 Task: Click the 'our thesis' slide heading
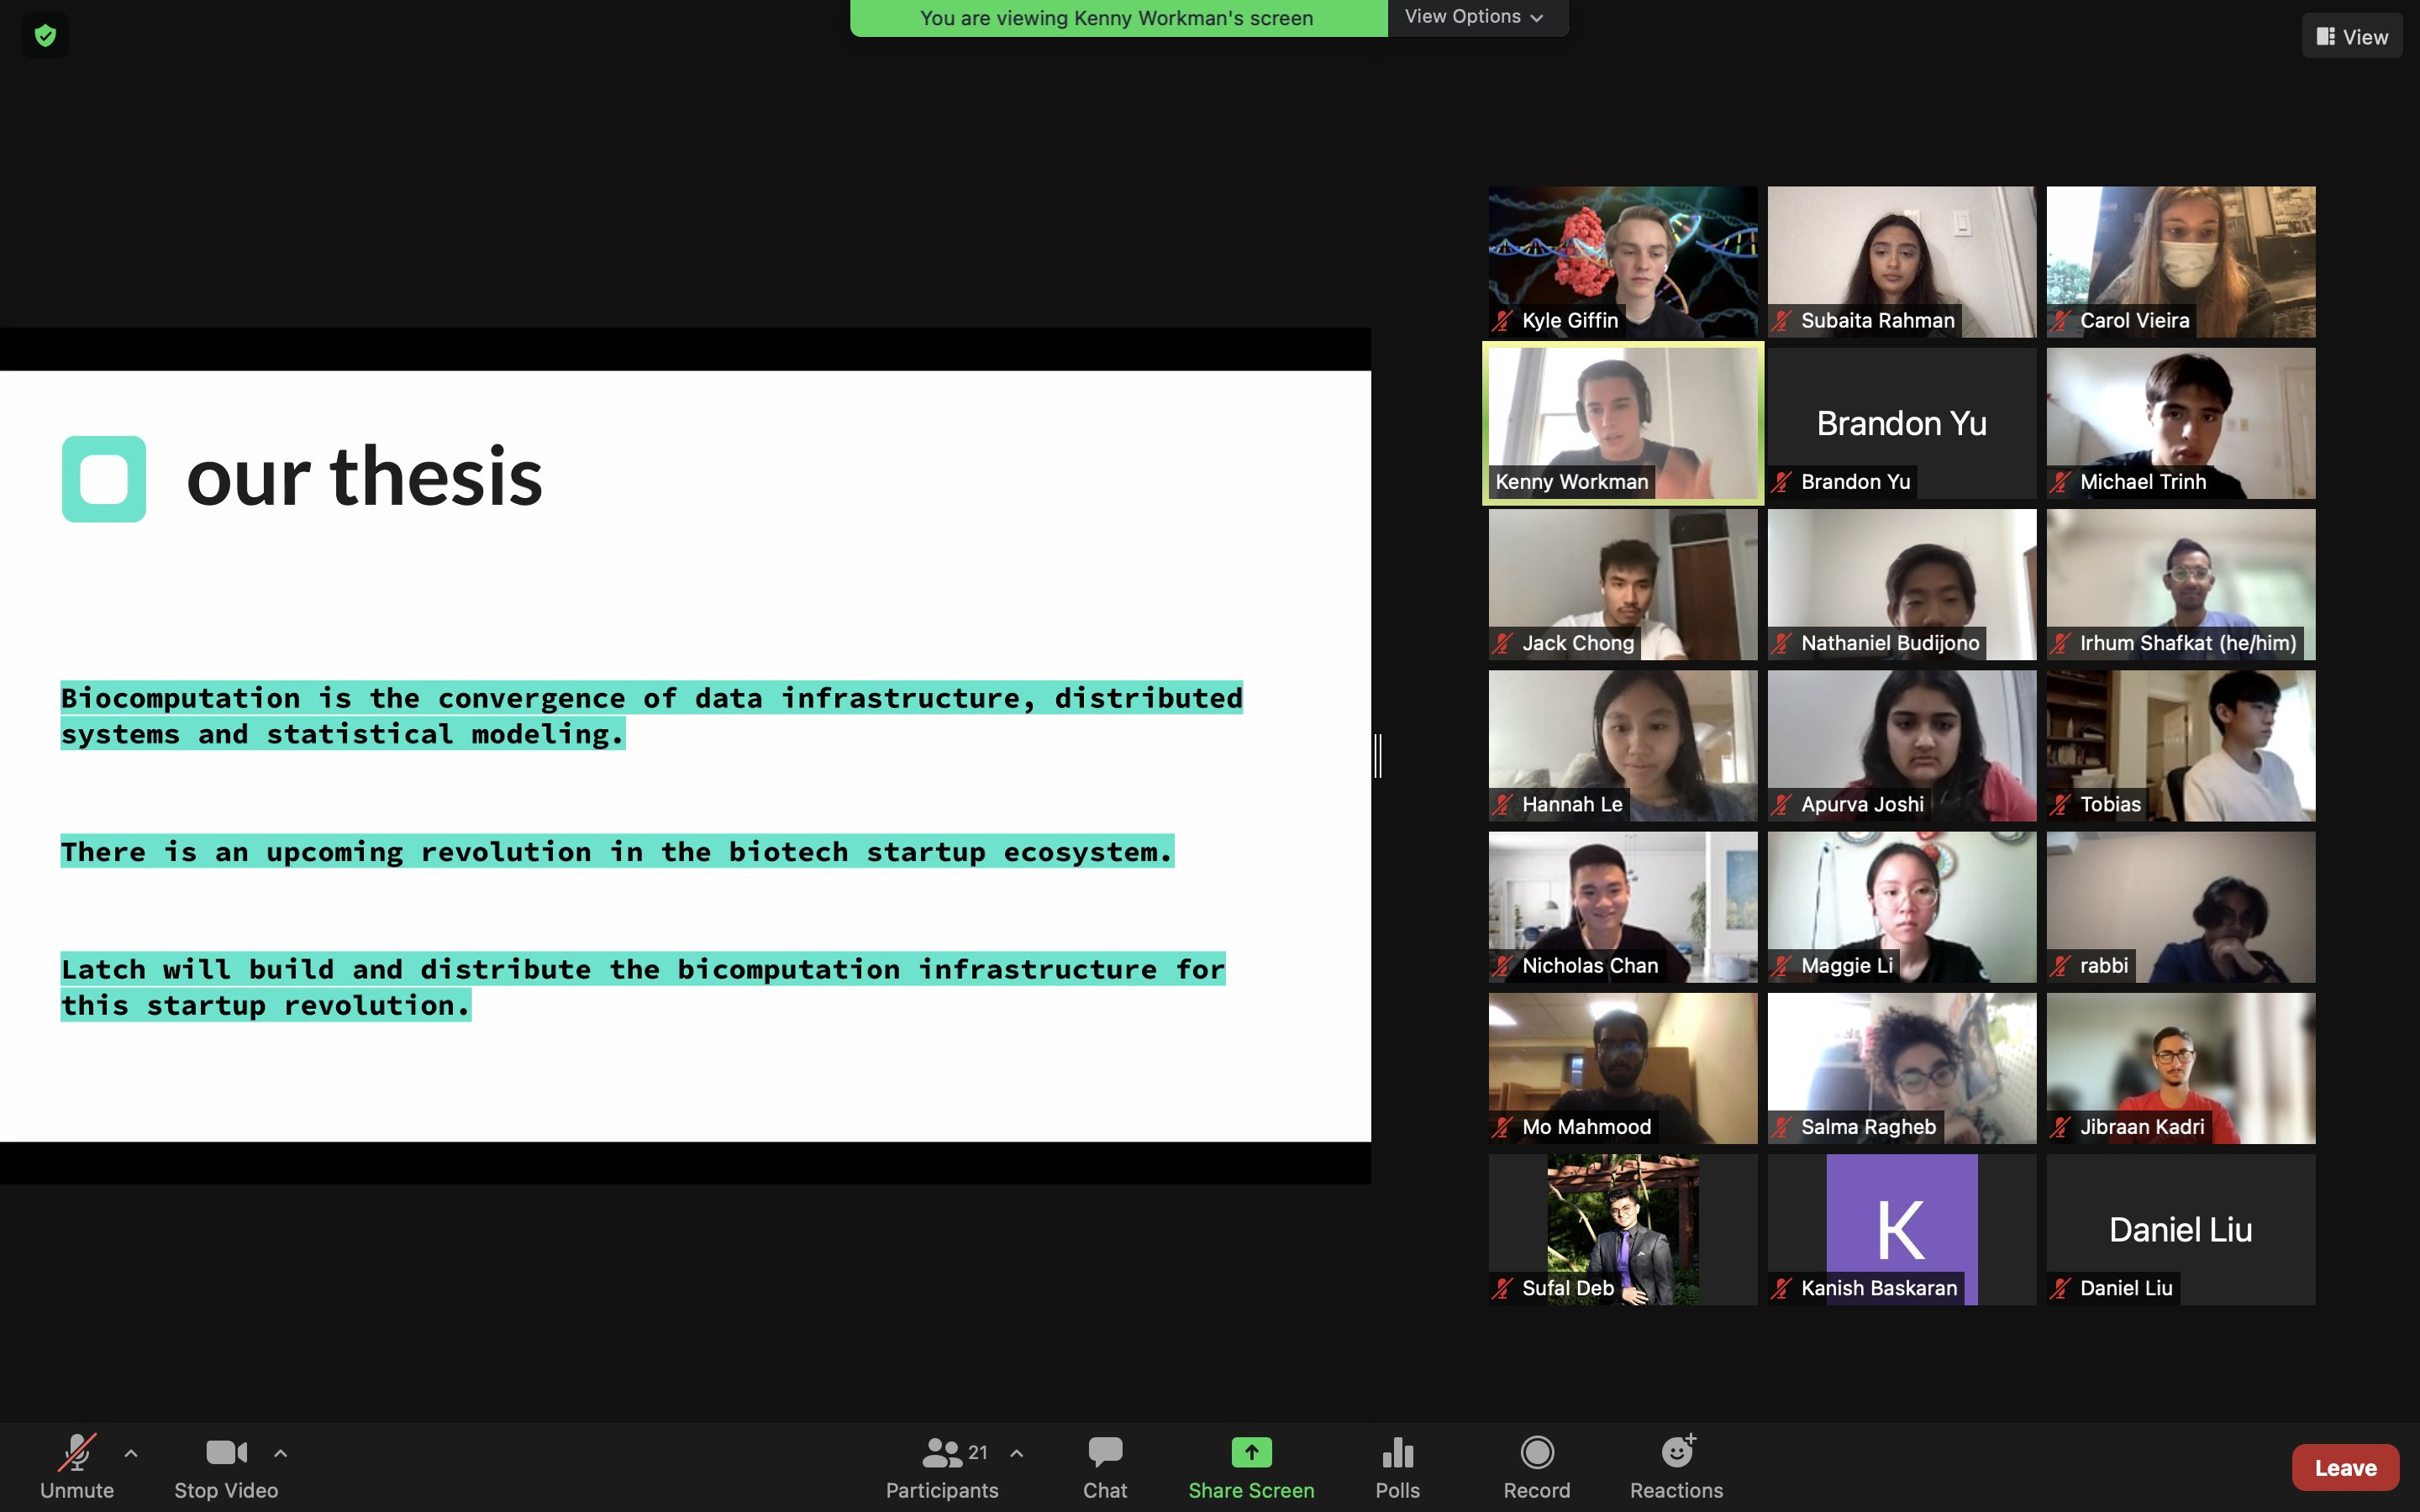[x=364, y=477]
